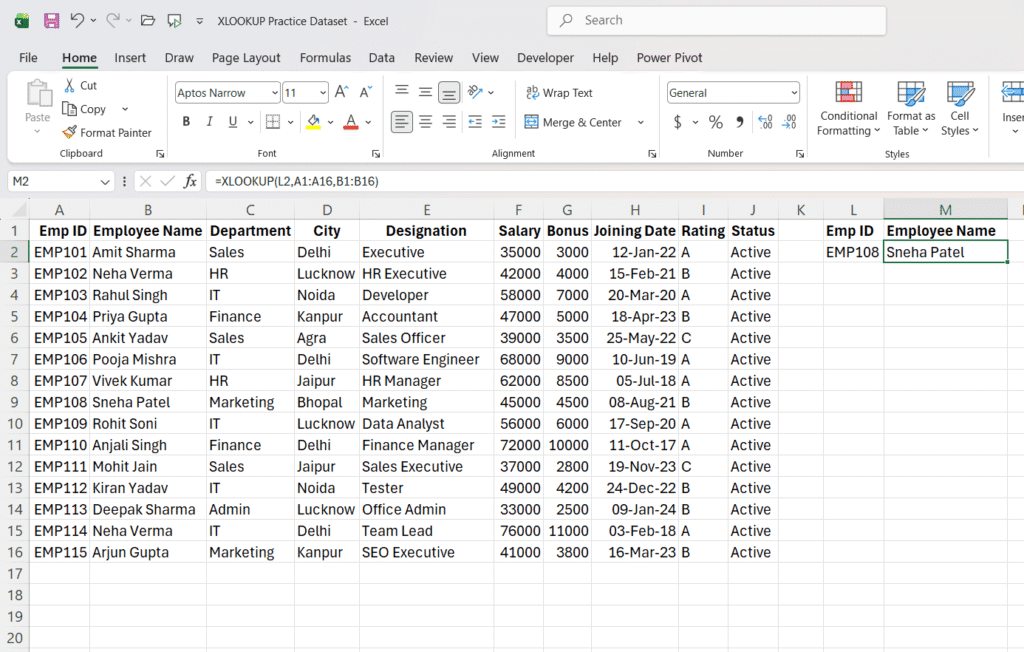
Task: Click the Paste clipboard icon
Action: (38, 93)
